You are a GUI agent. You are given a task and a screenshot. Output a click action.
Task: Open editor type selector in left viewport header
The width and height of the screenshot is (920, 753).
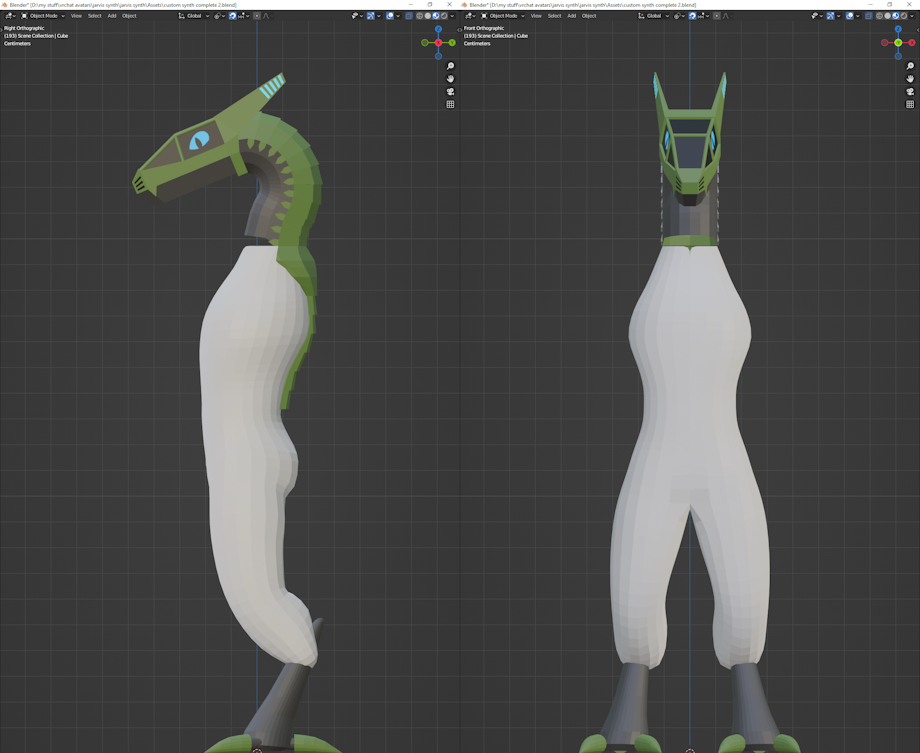click(x=10, y=16)
